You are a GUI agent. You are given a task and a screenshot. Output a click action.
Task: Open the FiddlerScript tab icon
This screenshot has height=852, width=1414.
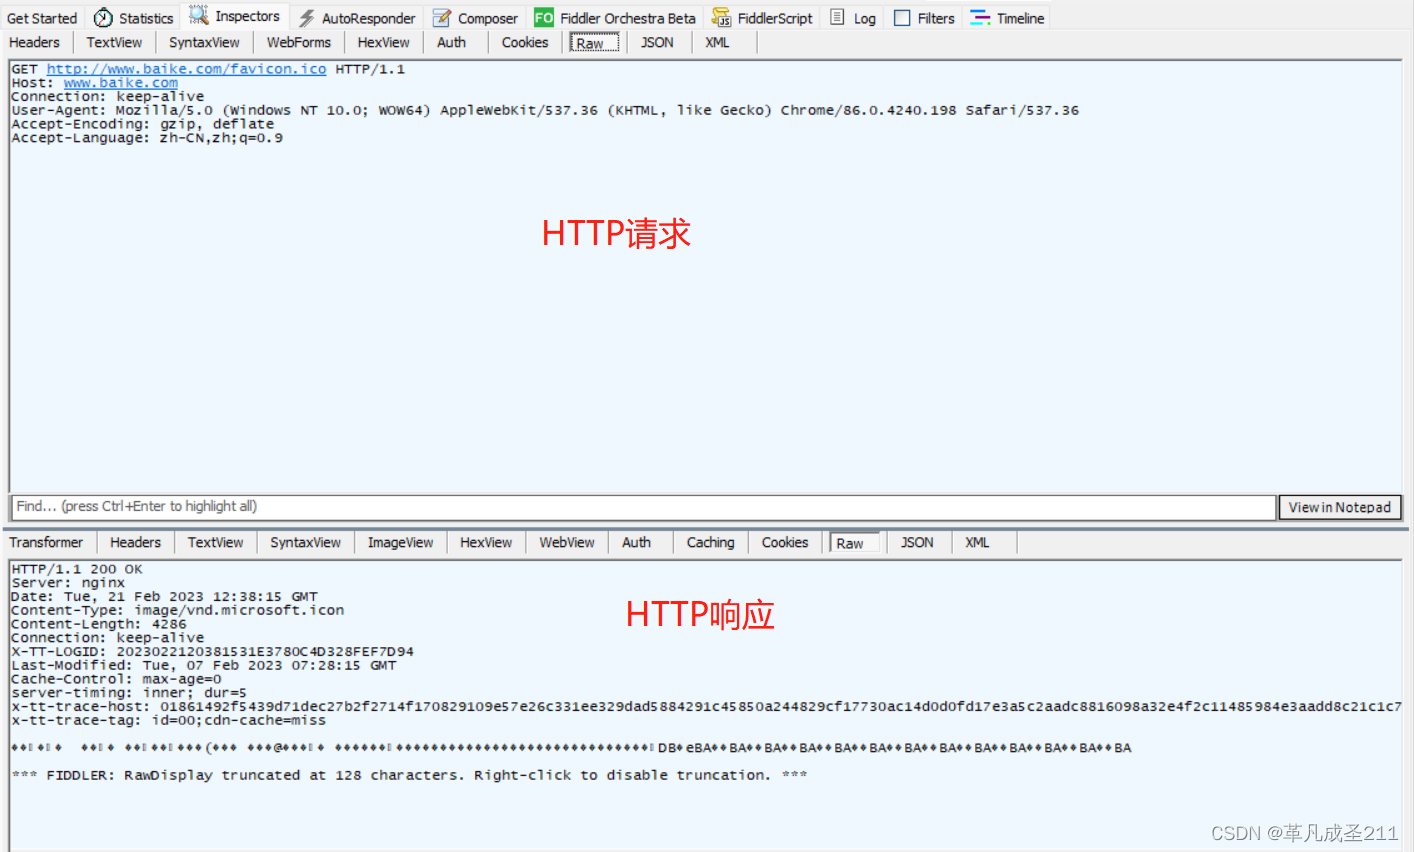(x=720, y=17)
